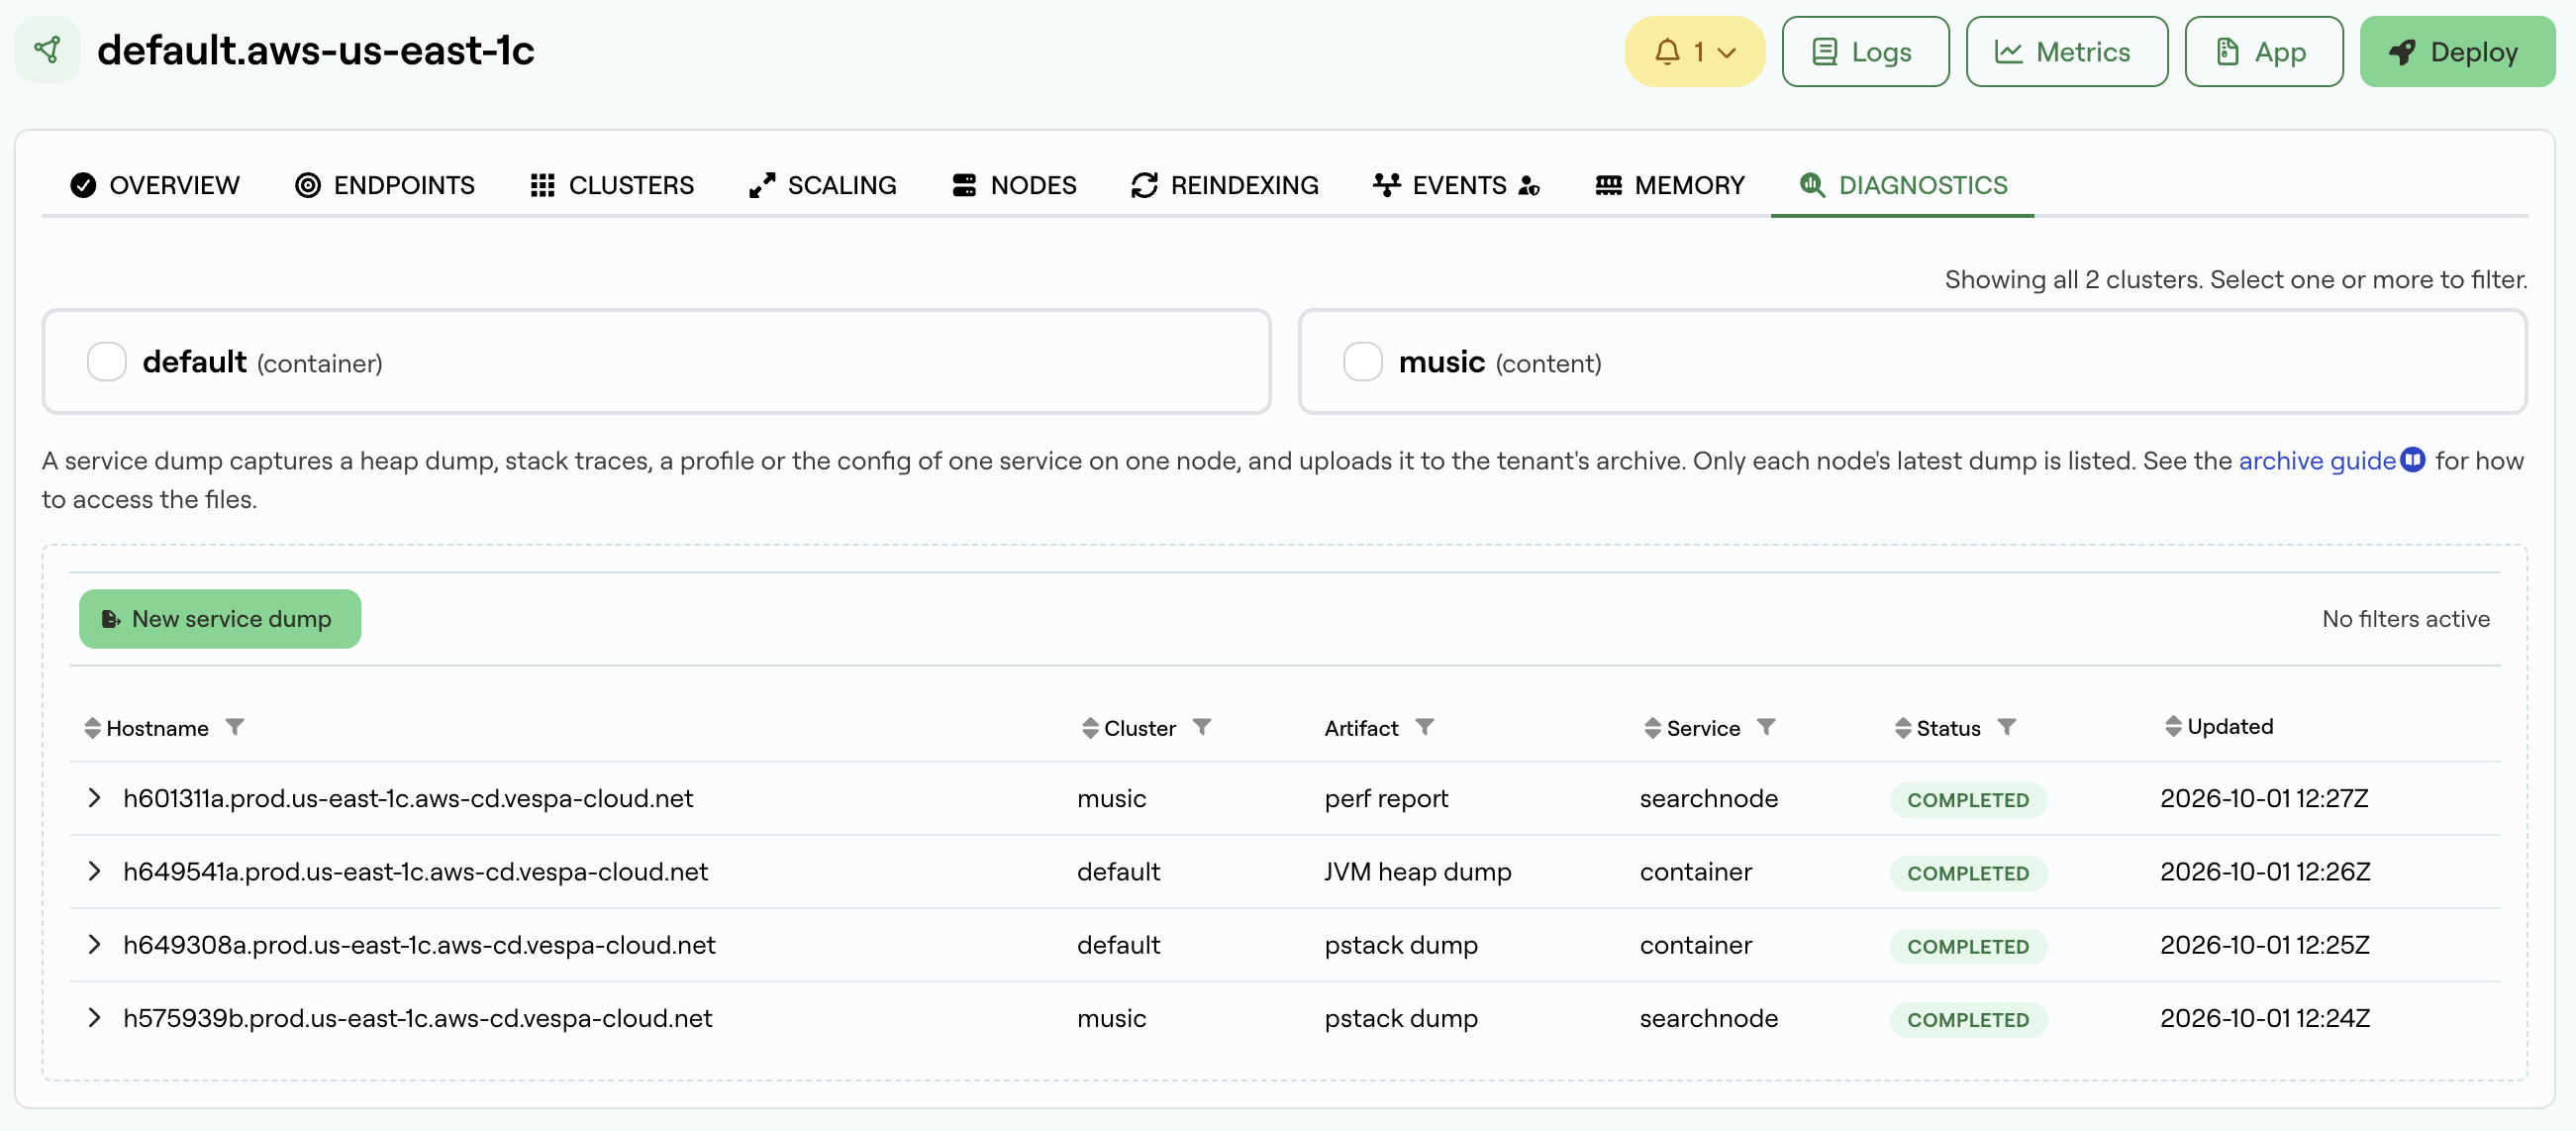
Task: Check the default container cluster checkbox
Action: click(107, 362)
